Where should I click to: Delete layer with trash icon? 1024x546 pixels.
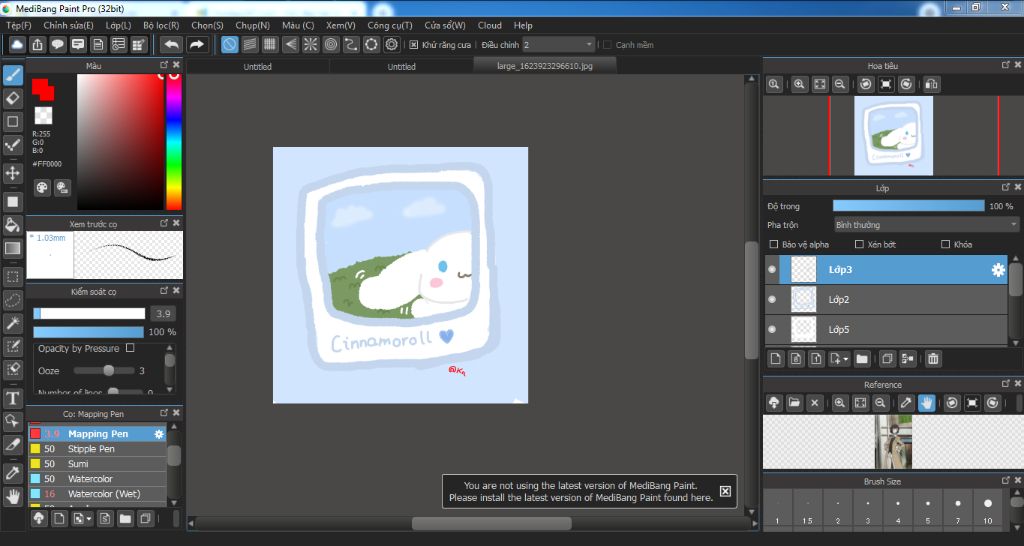tap(933, 359)
